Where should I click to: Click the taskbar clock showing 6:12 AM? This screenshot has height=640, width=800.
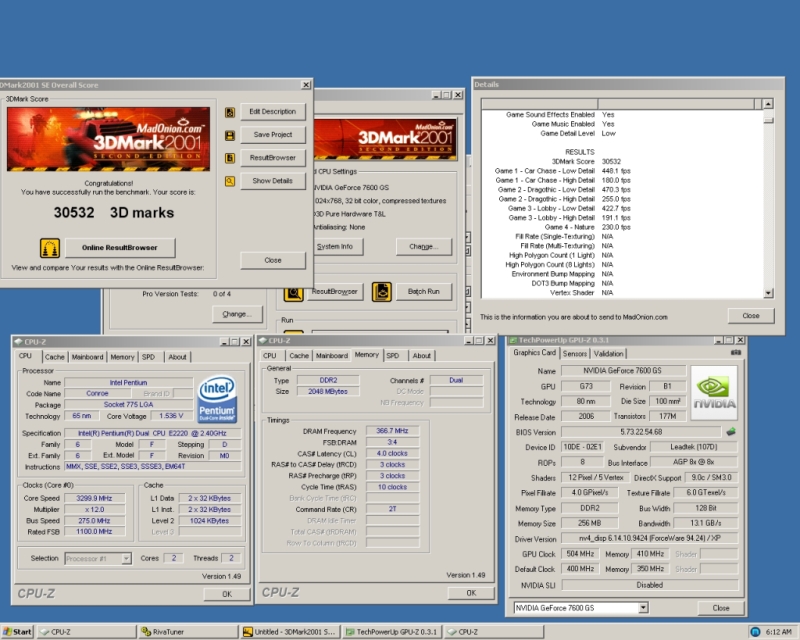click(x=779, y=632)
